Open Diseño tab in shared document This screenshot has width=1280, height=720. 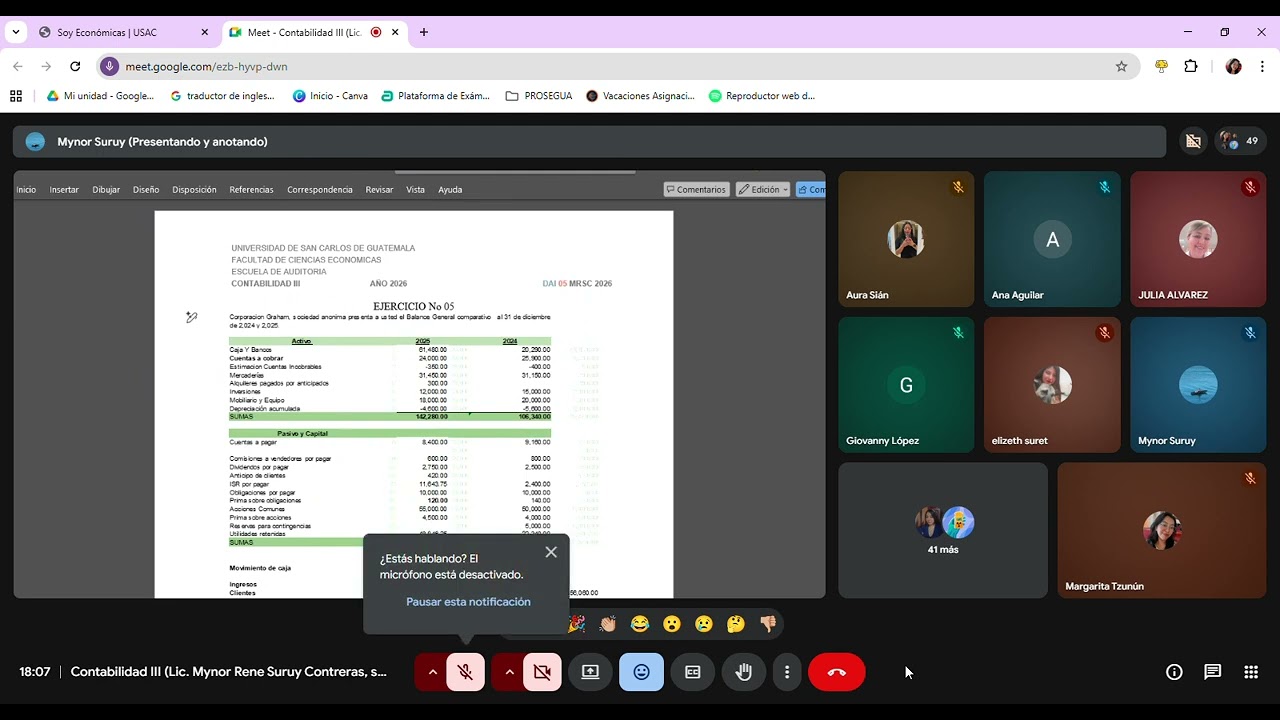146,190
